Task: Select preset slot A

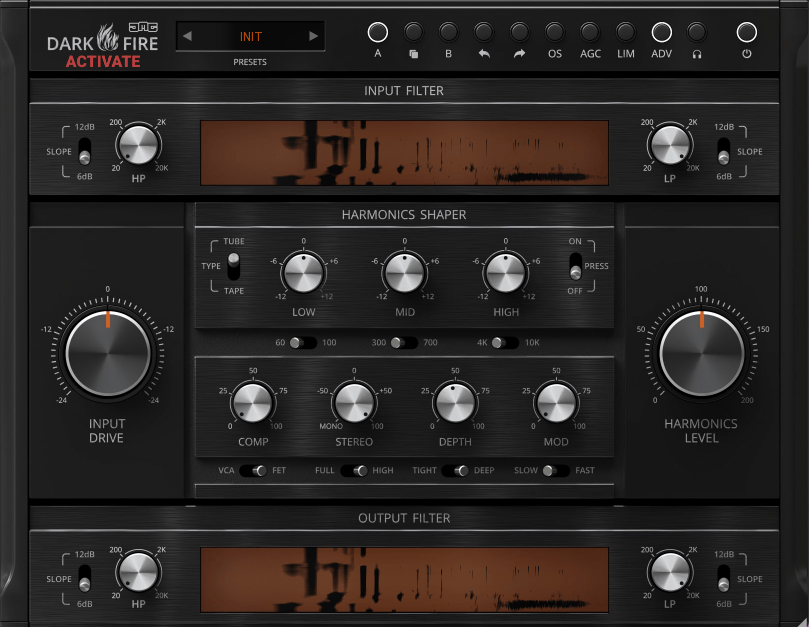Action: tap(377, 32)
